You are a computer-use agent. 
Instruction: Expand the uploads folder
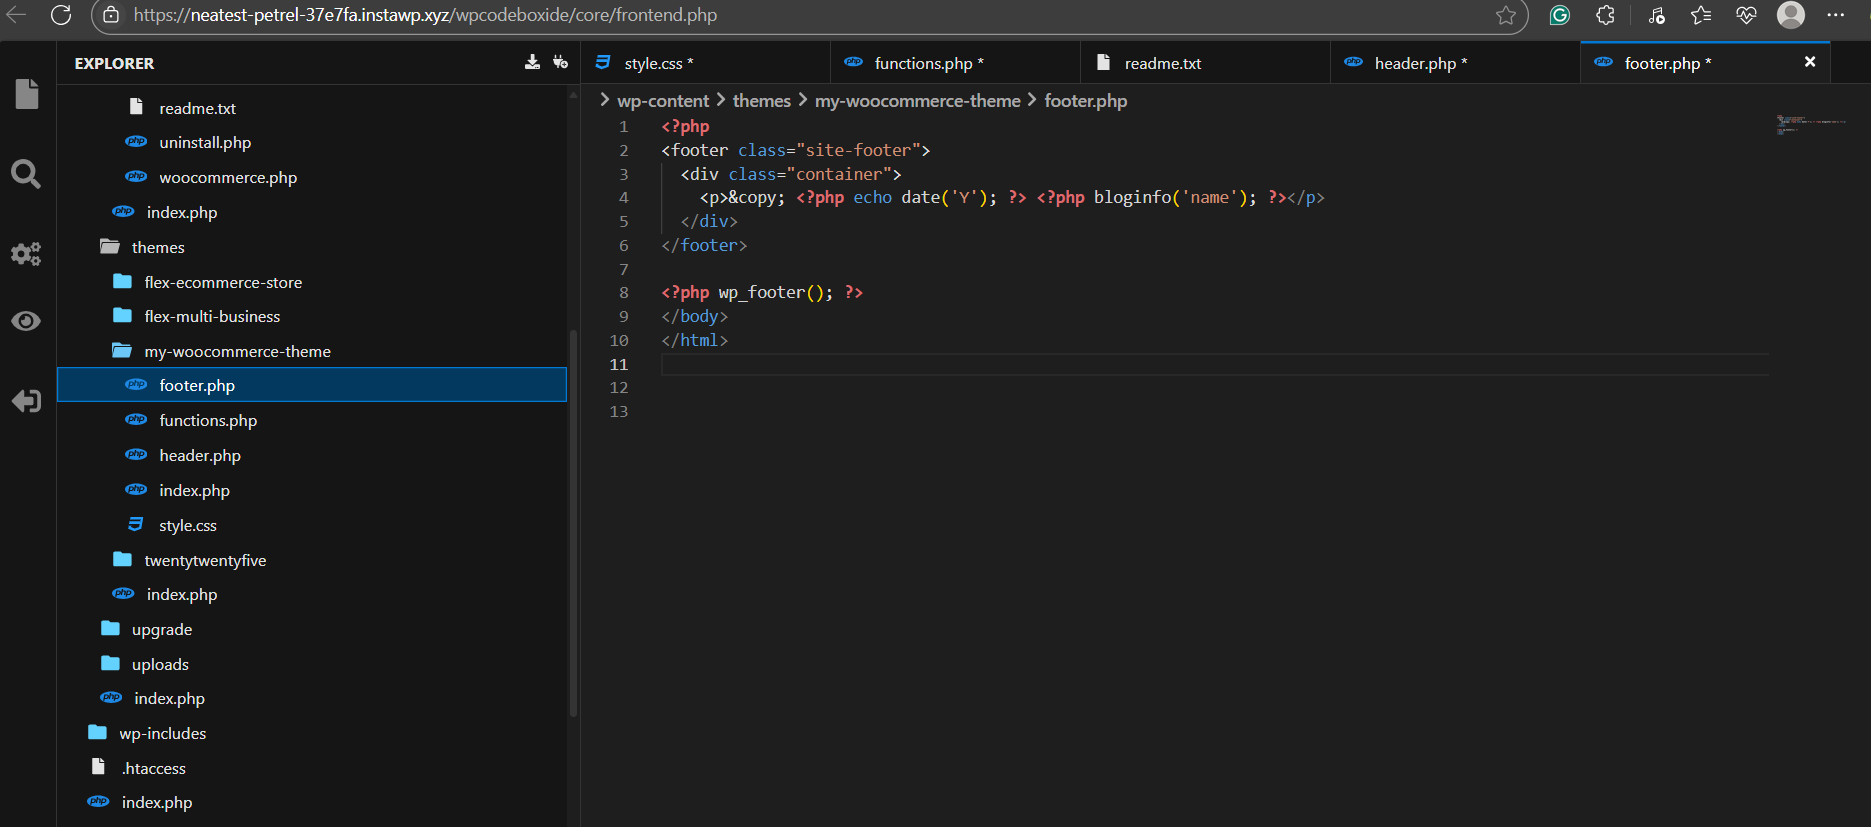pos(160,664)
